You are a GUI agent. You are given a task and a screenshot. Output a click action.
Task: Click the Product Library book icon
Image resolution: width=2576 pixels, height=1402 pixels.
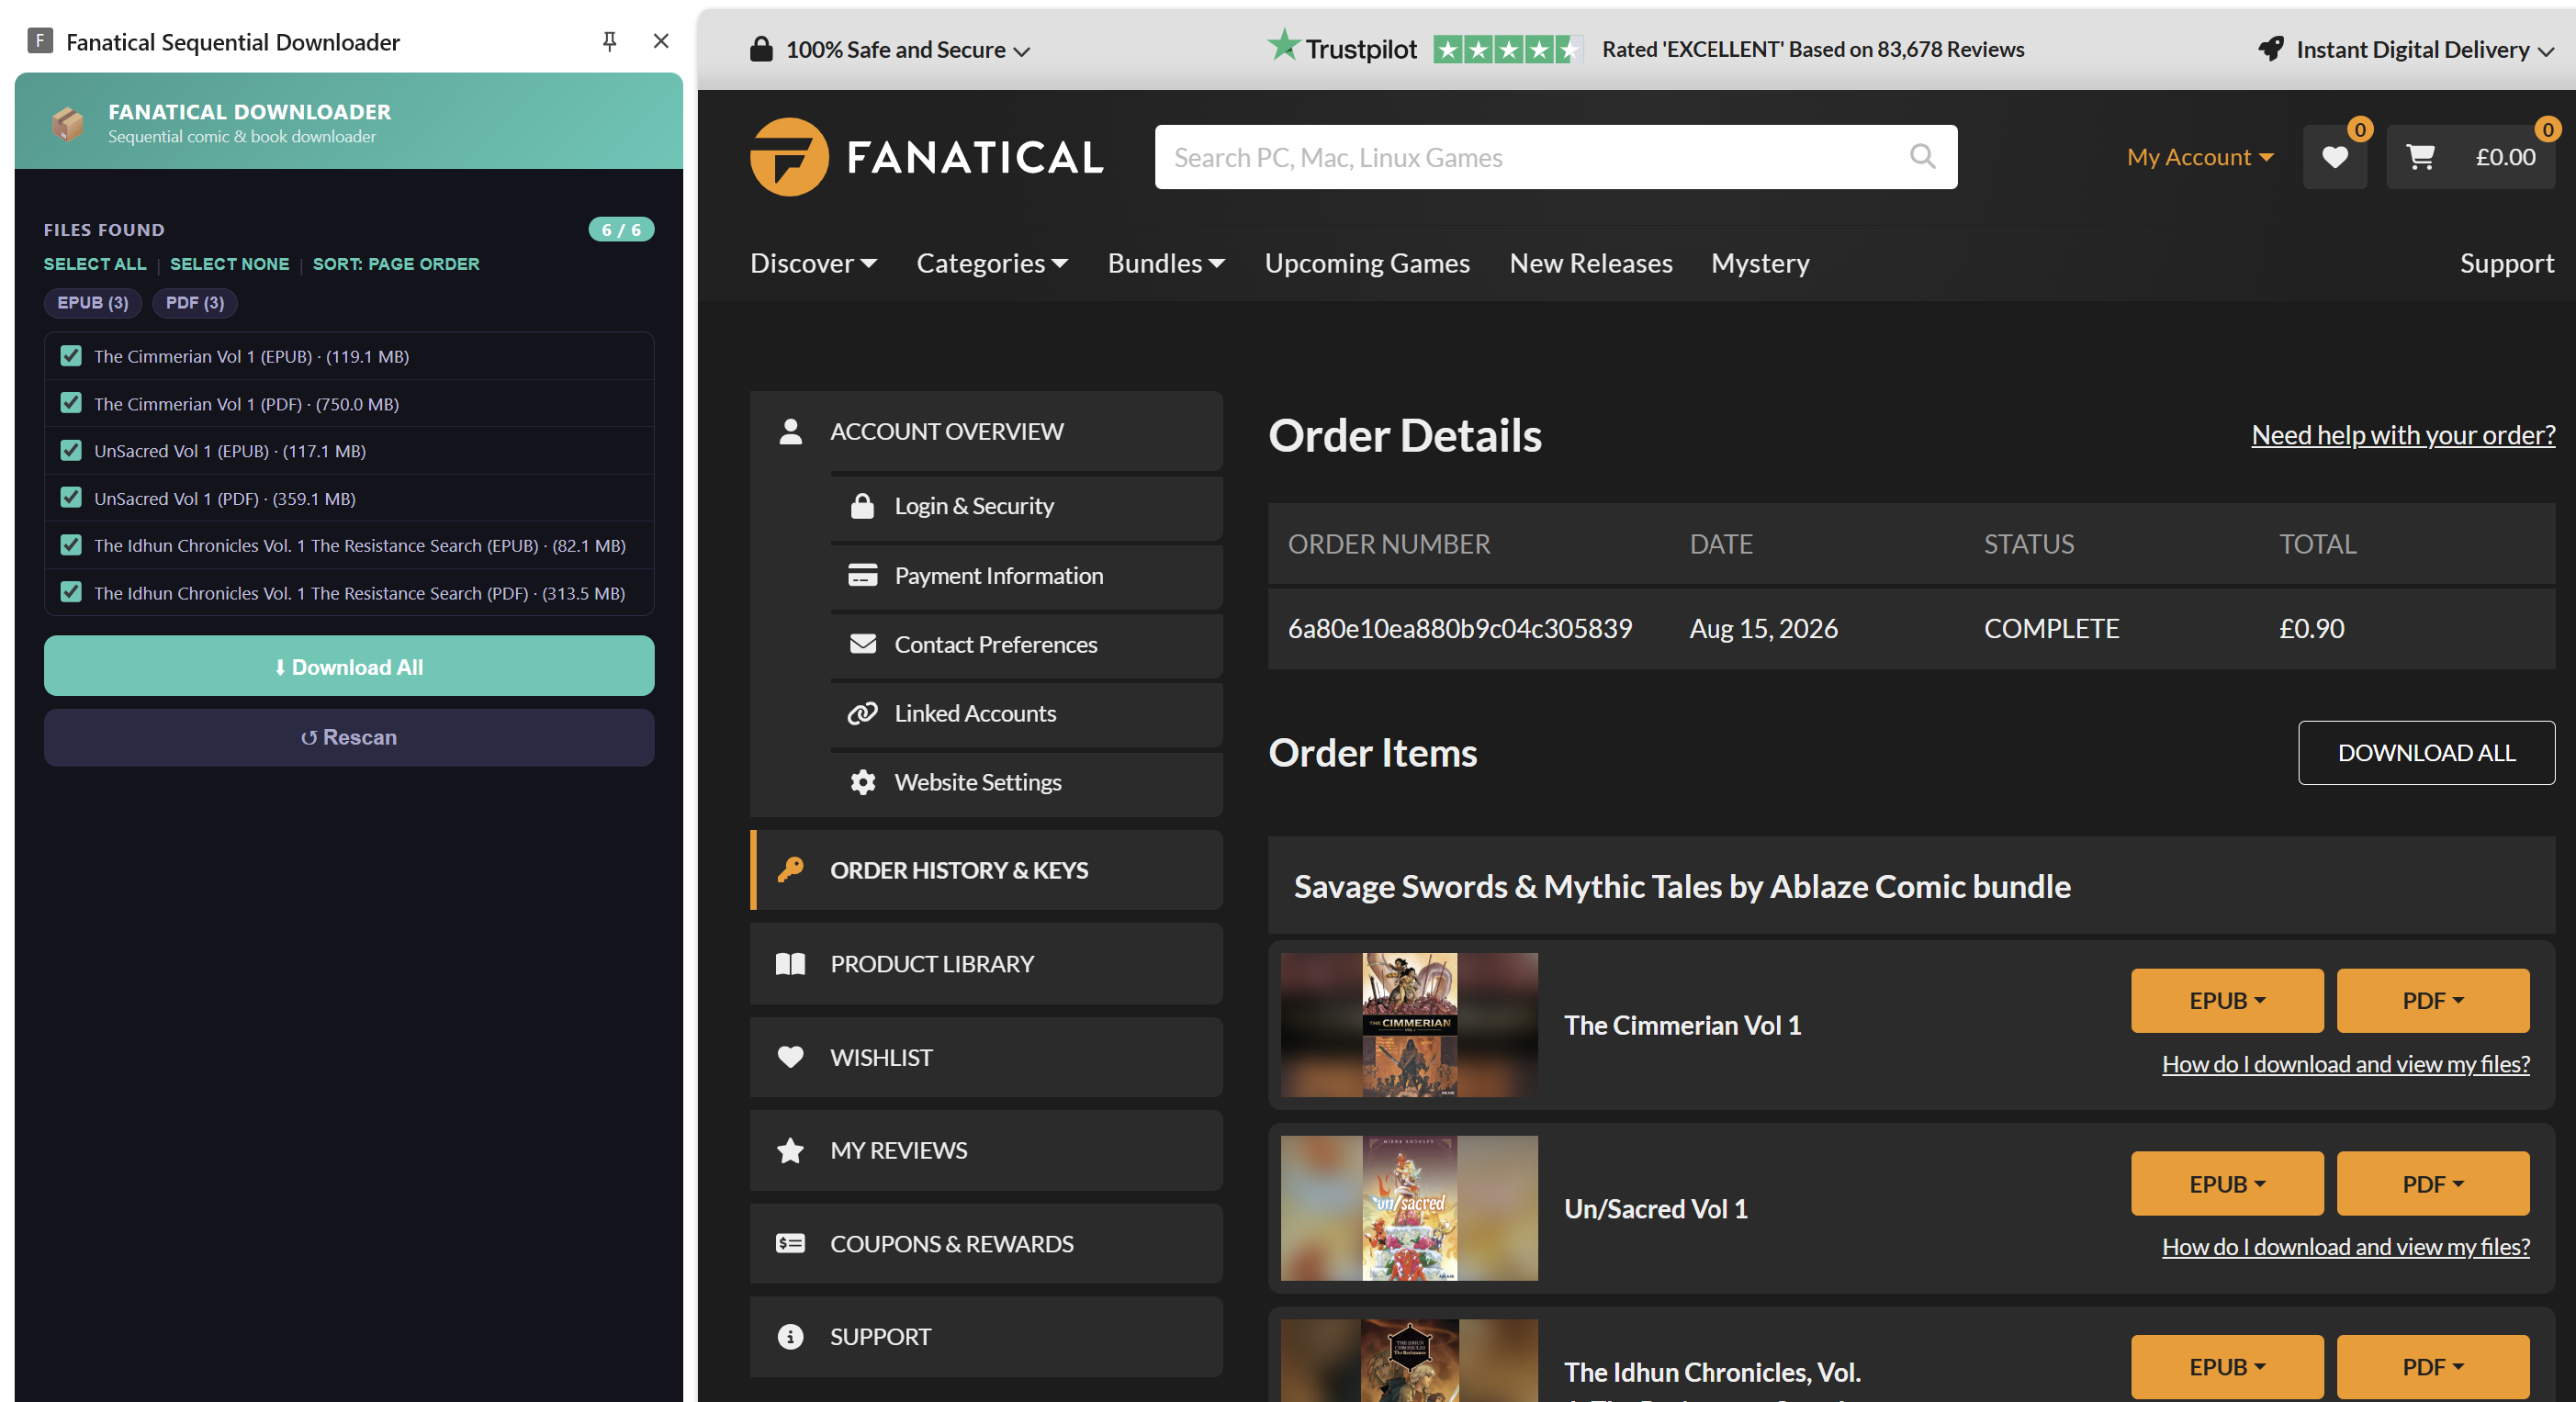point(790,964)
